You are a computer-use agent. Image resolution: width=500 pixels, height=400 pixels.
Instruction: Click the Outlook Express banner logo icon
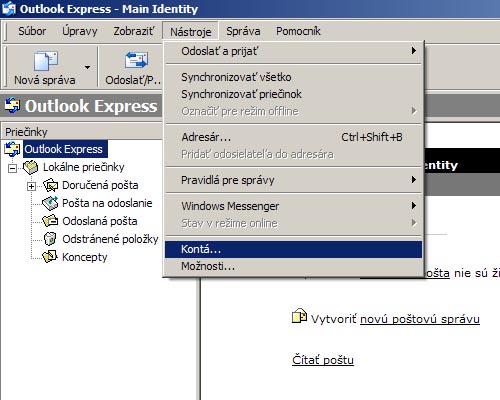coord(12,105)
